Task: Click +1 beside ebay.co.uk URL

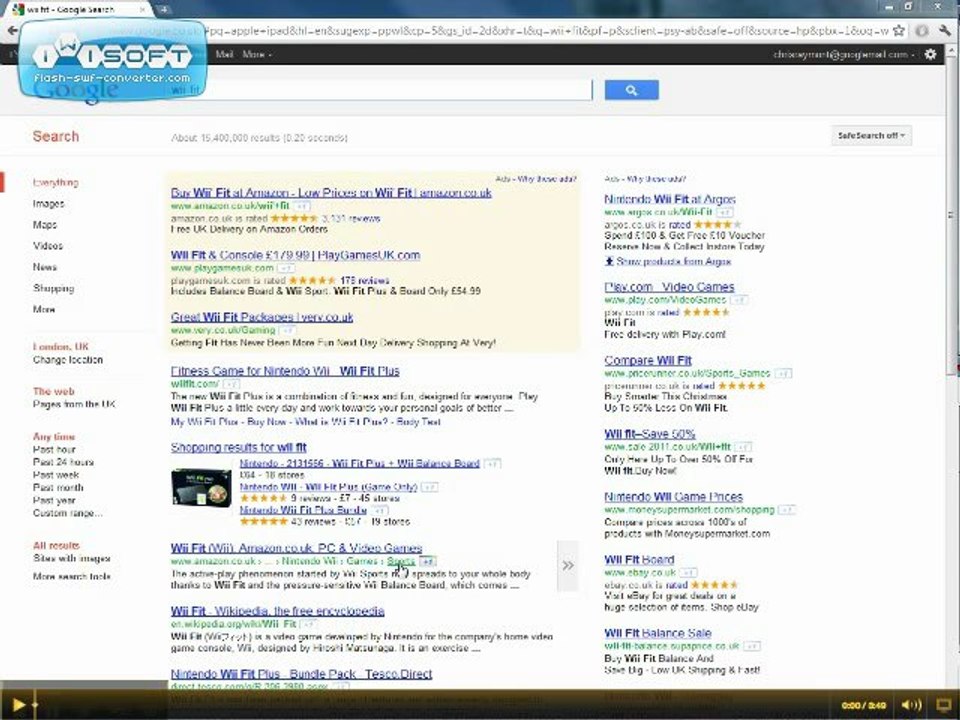Action: point(689,572)
